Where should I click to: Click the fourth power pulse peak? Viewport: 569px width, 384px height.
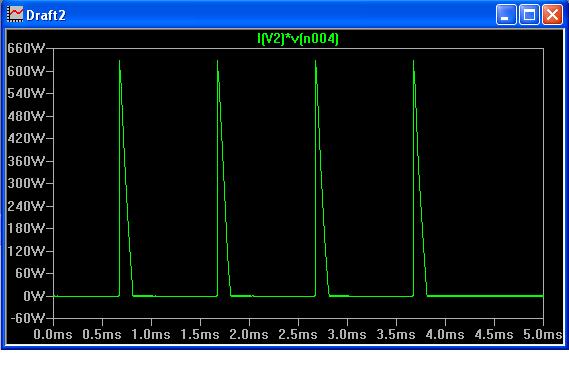(x=413, y=61)
